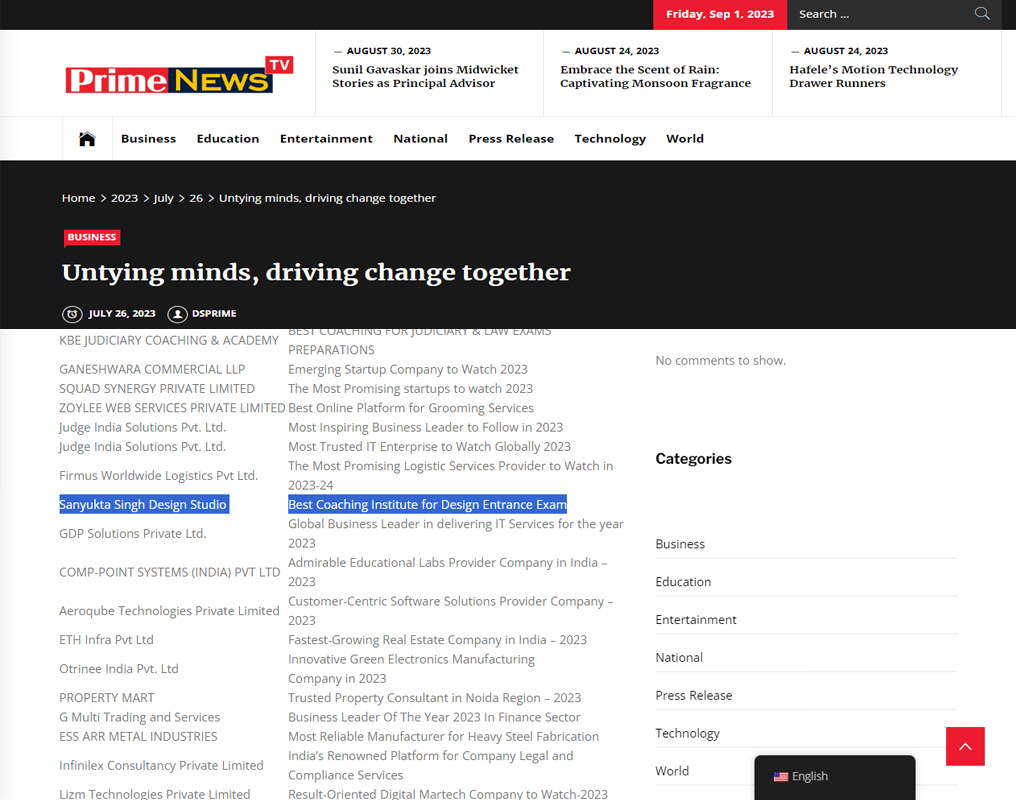Select Education in sidebar Categories
1016x800 pixels.
tap(683, 582)
